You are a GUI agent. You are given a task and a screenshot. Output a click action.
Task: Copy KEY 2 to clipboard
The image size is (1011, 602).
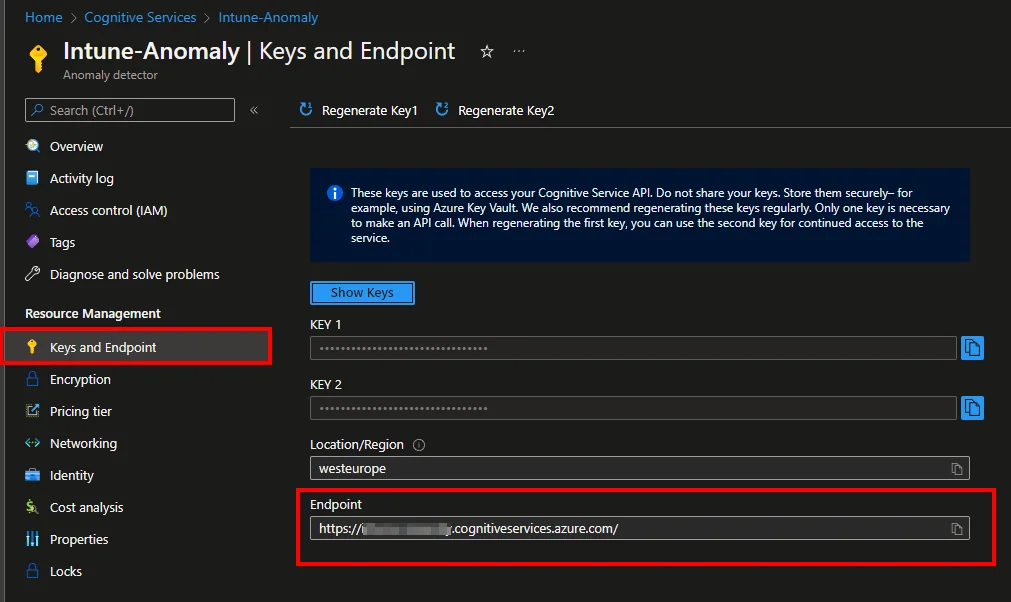[x=972, y=408]
